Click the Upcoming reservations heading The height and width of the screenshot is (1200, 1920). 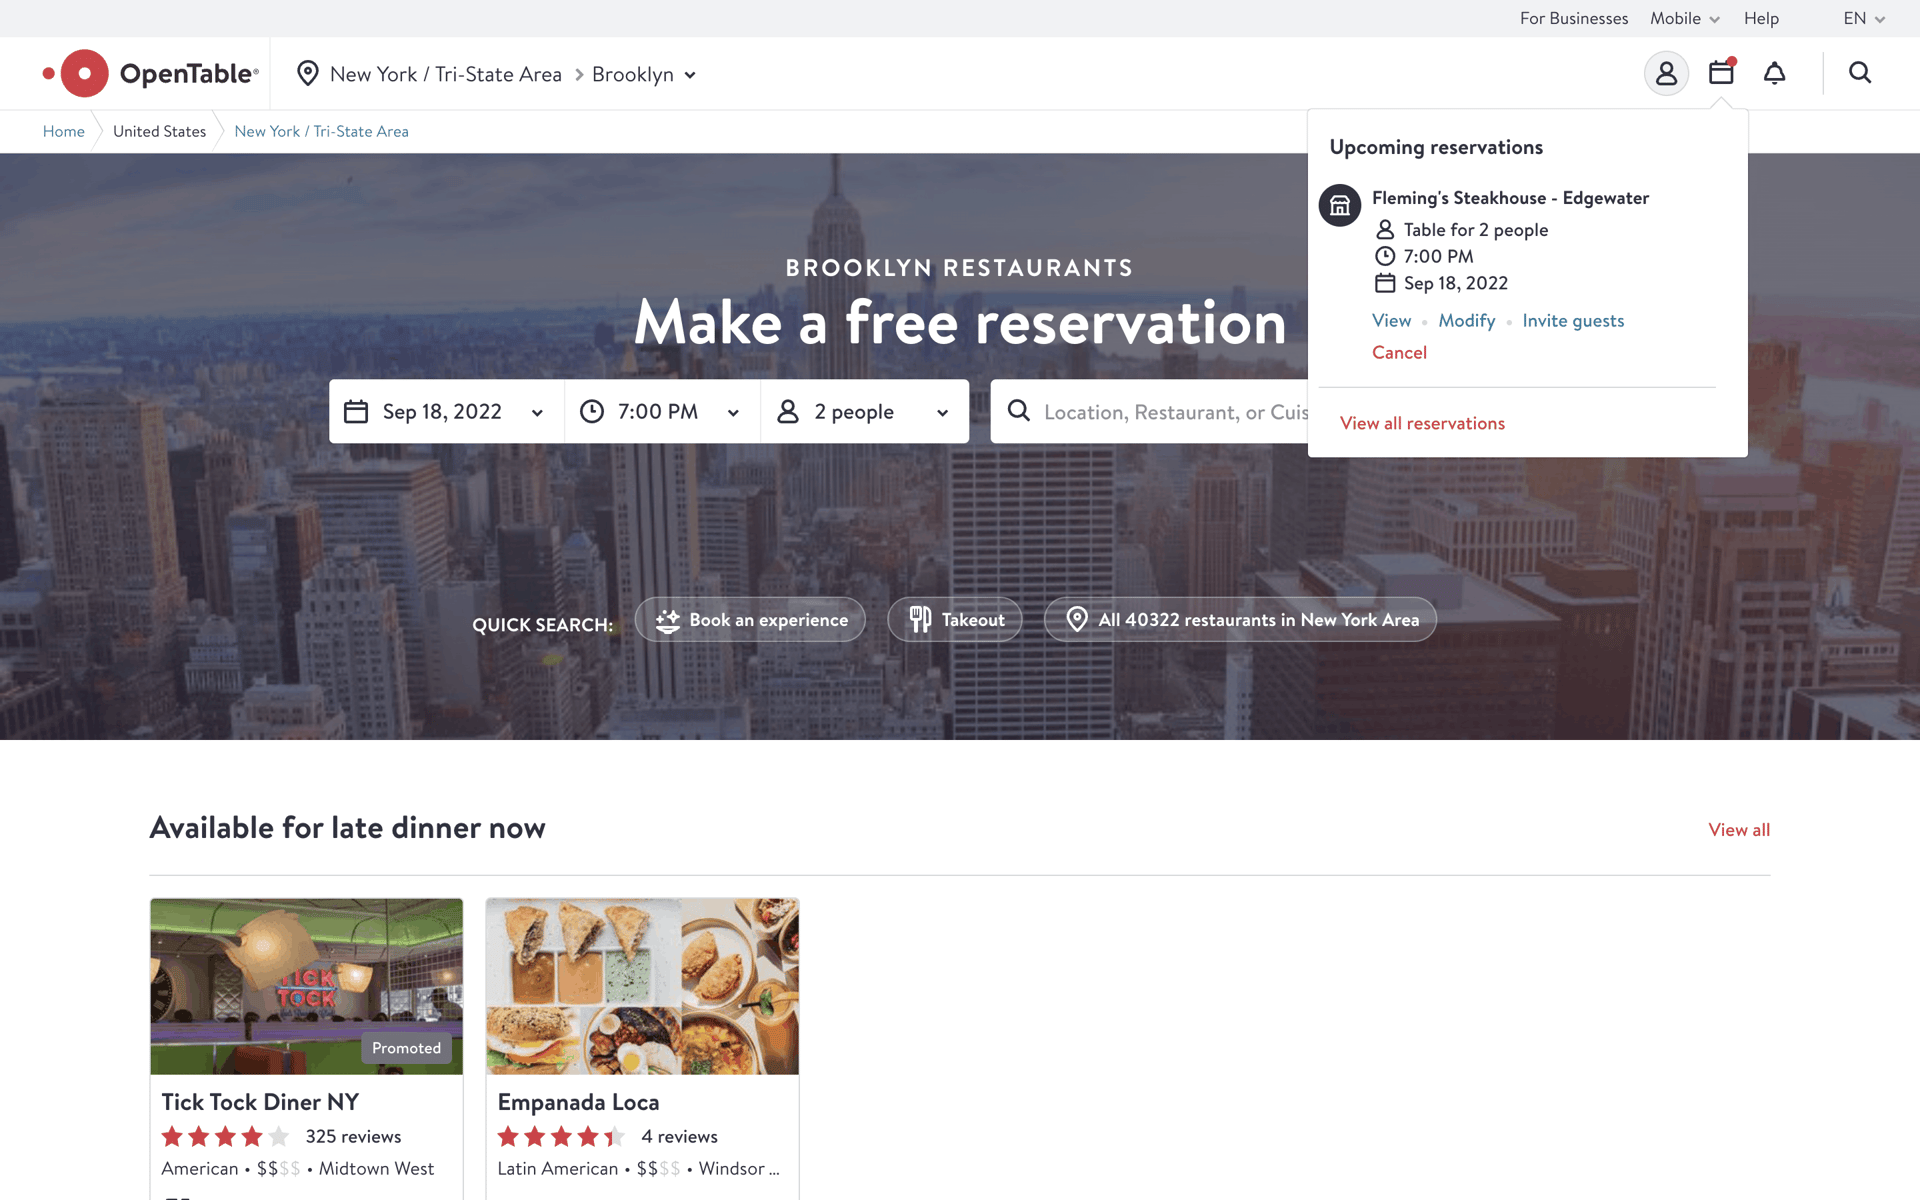pos(1436,147)
